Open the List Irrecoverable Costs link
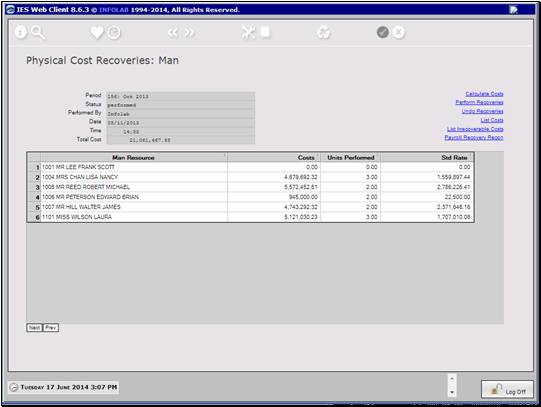Viewport: 541px width, 407px height. 475,129
